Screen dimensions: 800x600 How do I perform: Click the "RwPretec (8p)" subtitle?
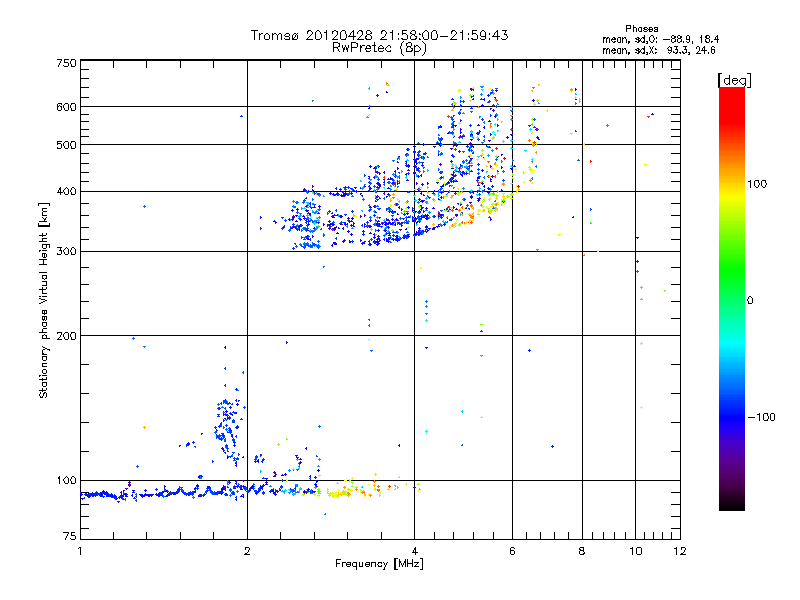[379, 48]
